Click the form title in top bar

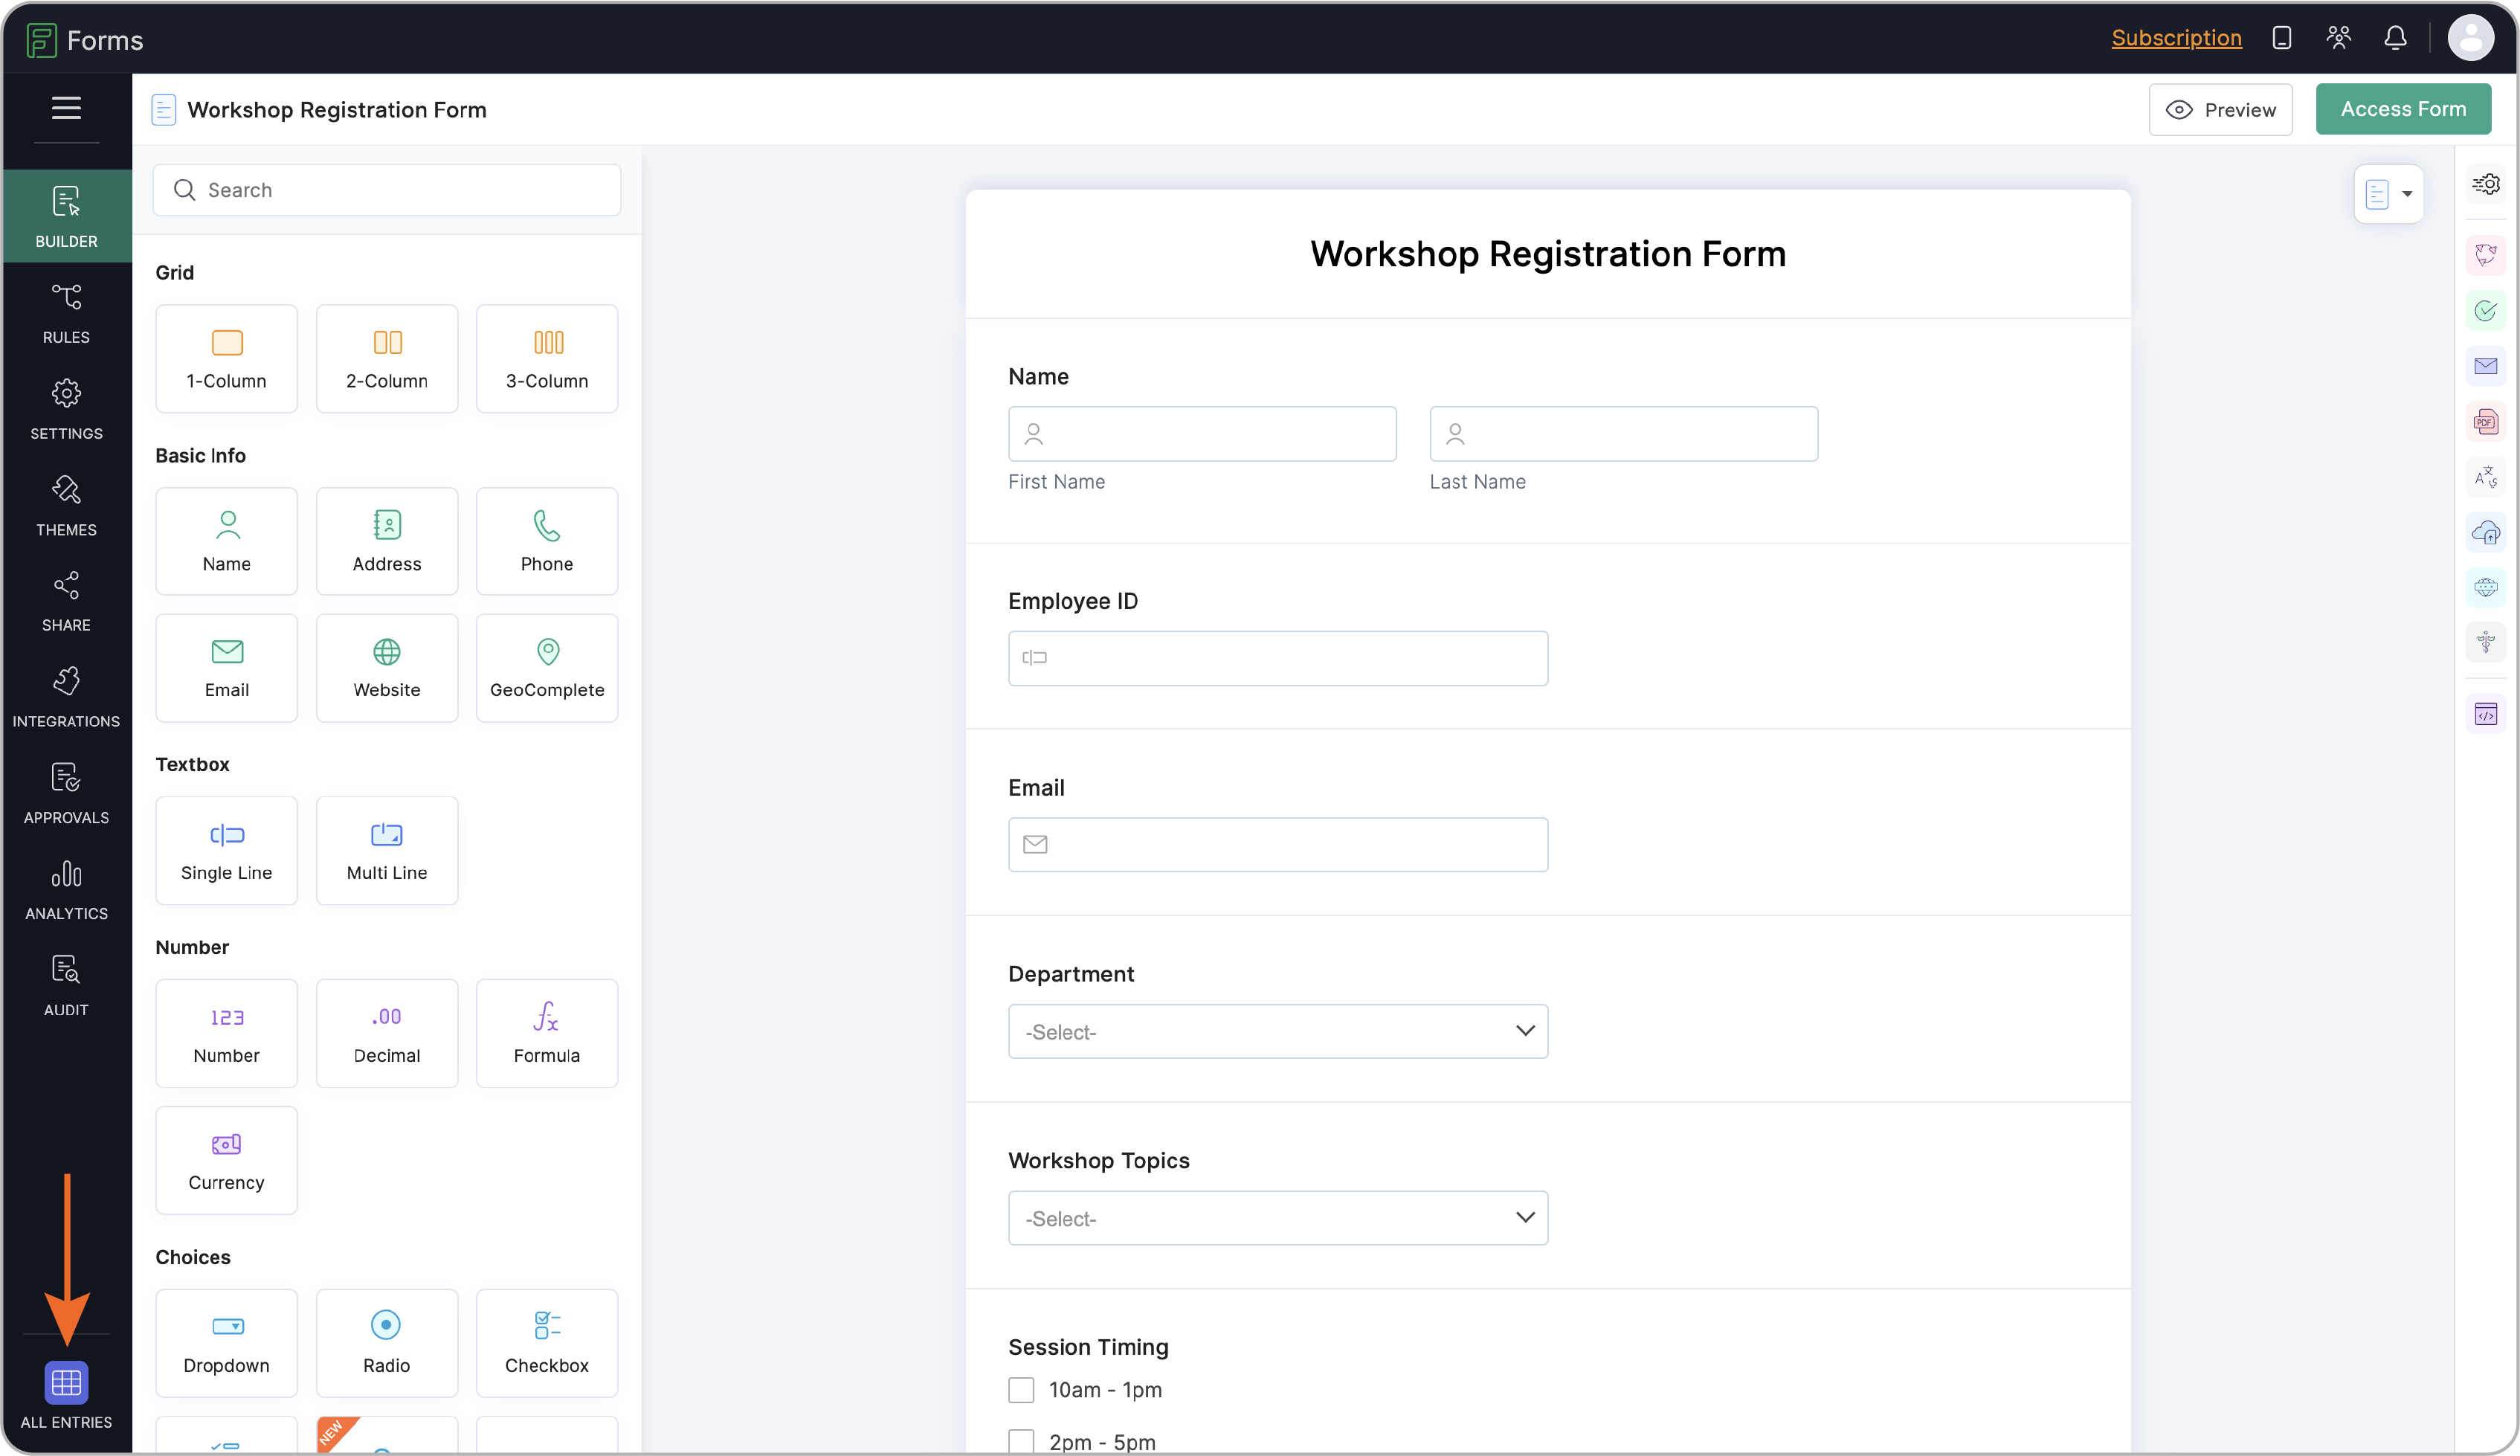point(337,109)
